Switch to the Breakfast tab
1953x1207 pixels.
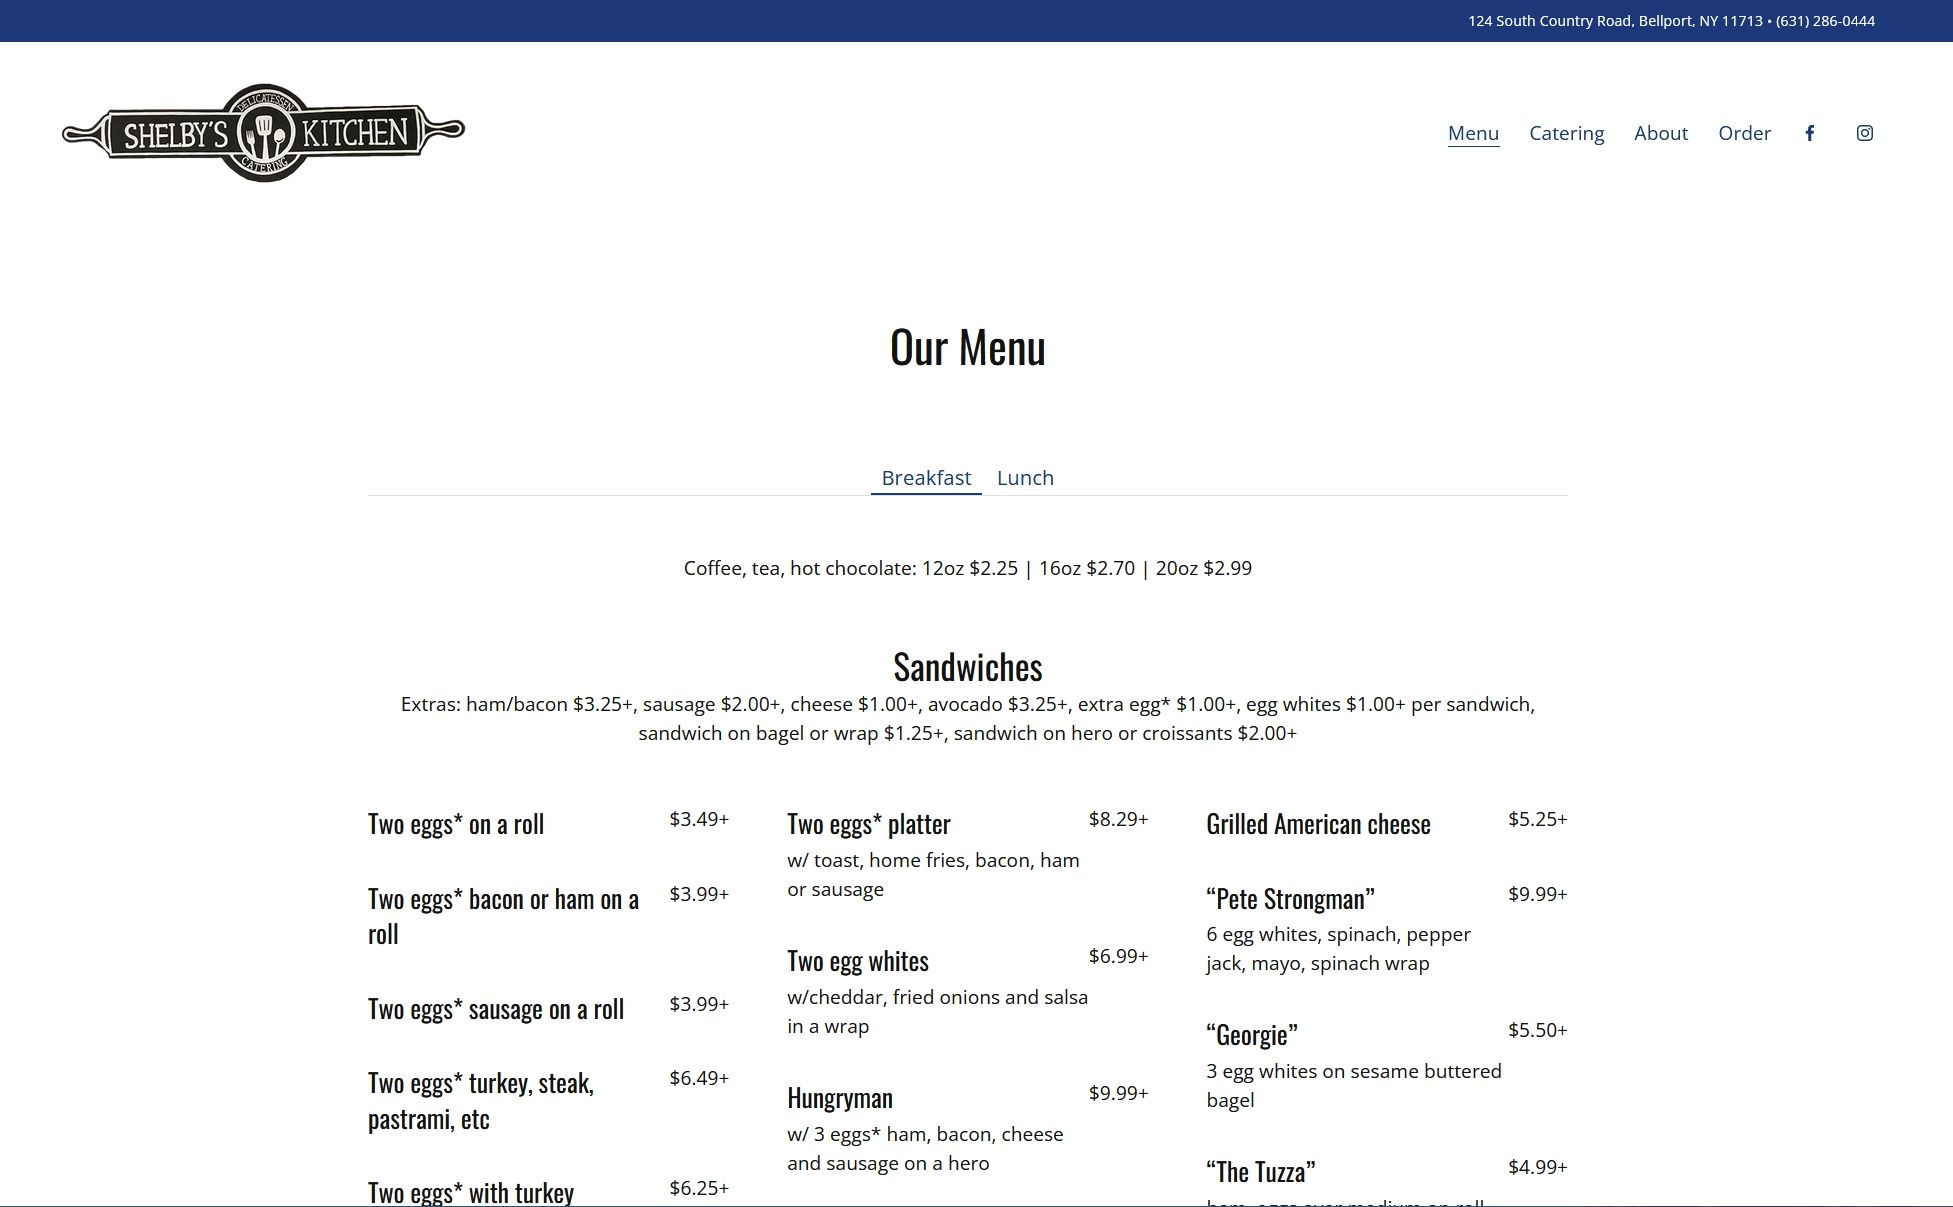(926, 478)
